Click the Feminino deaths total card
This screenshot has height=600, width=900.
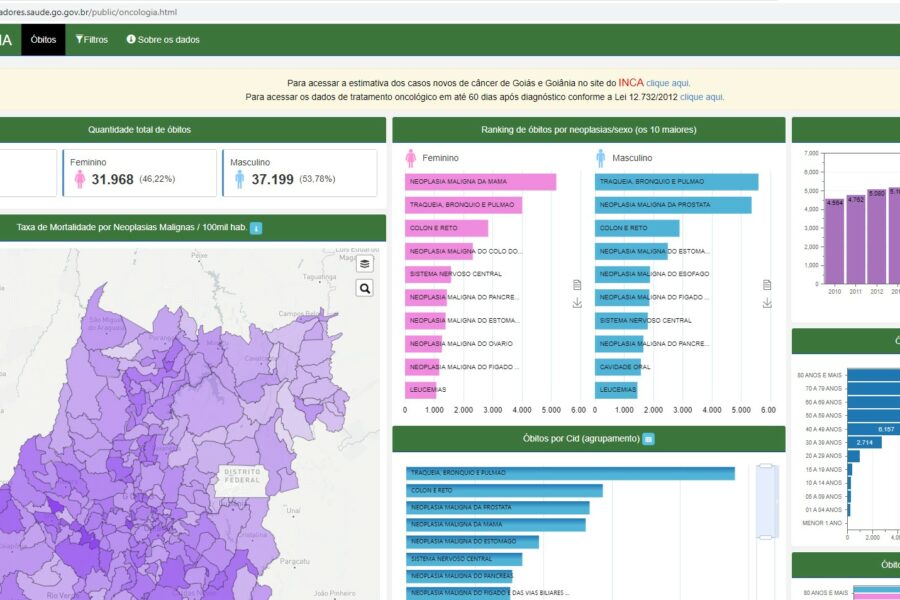pyautogui.click(x=139, y=173)
